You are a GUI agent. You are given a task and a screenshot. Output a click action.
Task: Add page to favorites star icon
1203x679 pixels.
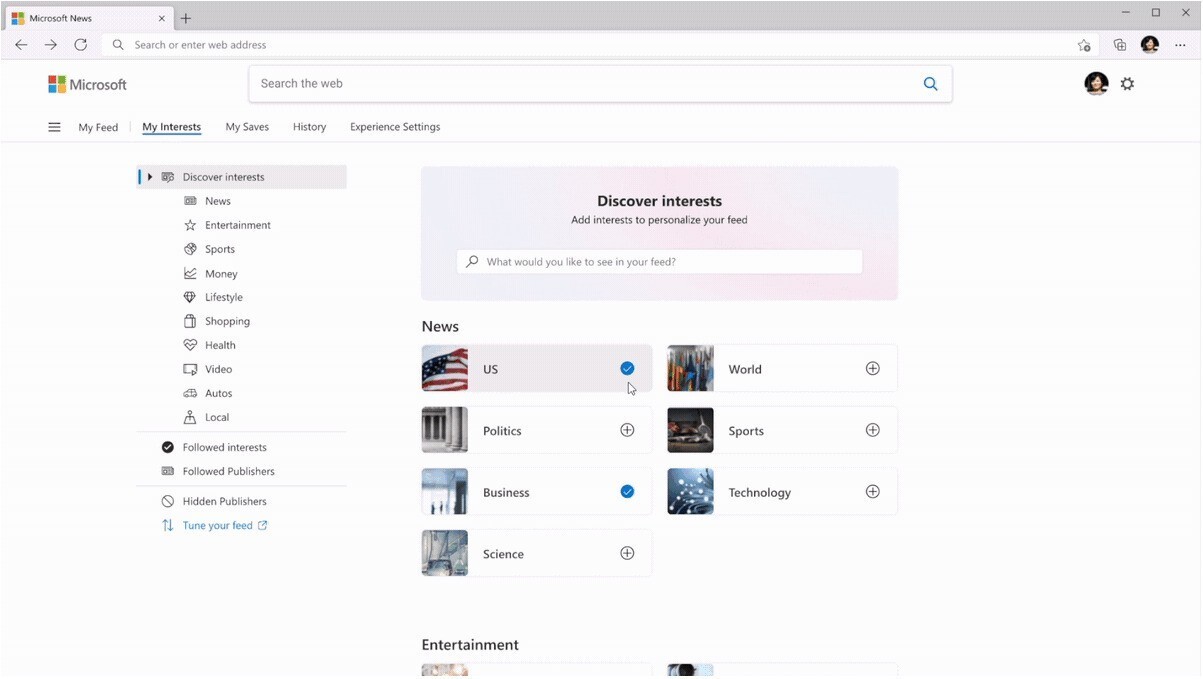tap(1084, 45)
